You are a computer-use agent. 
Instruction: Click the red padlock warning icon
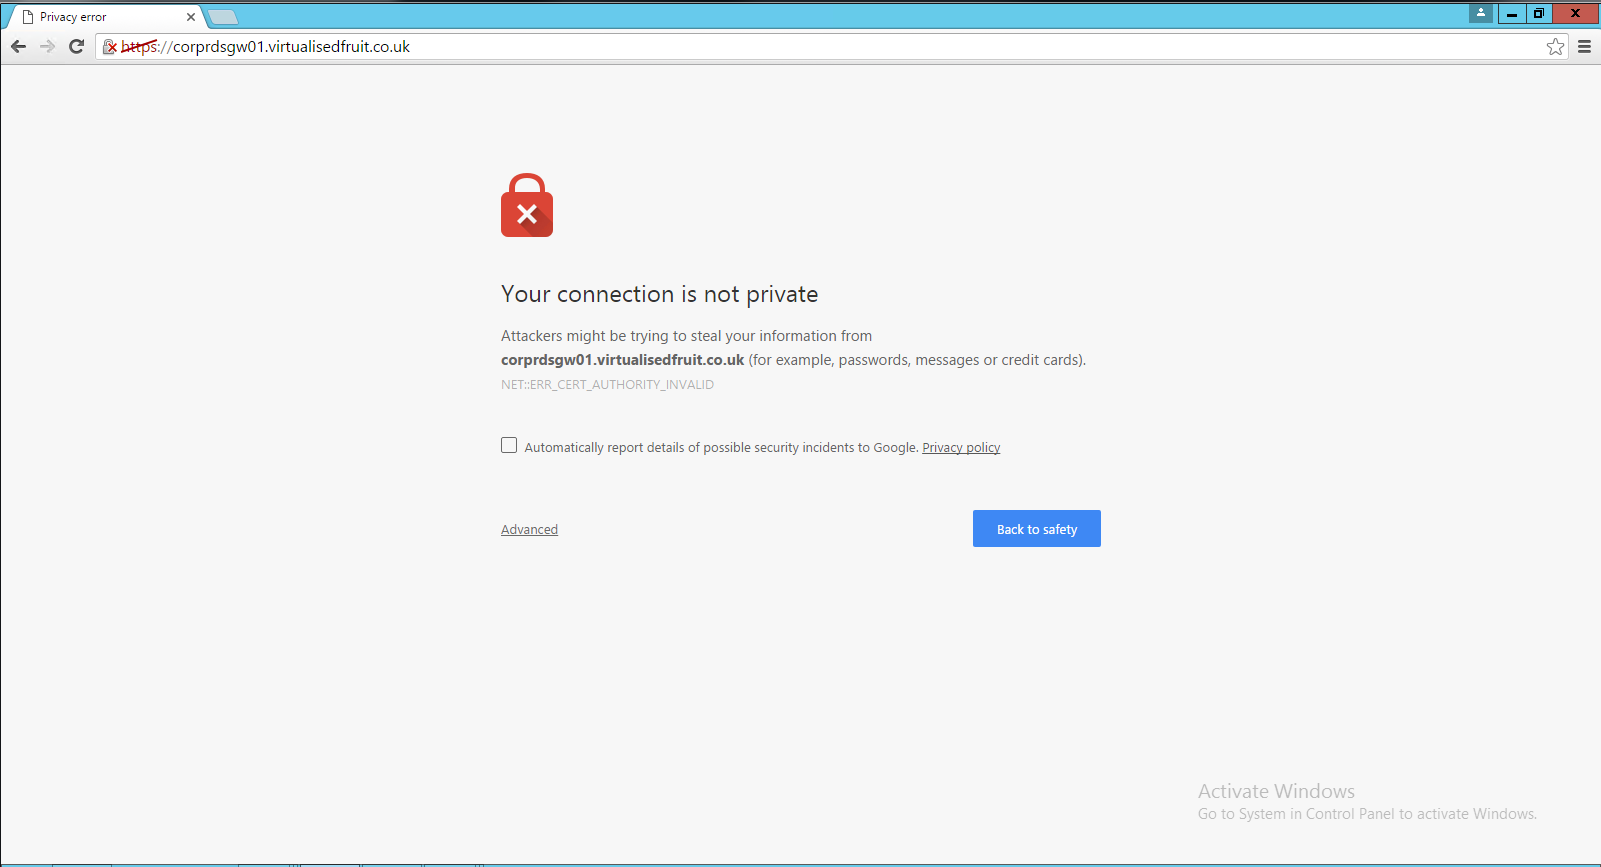click(x=527, y=206)
